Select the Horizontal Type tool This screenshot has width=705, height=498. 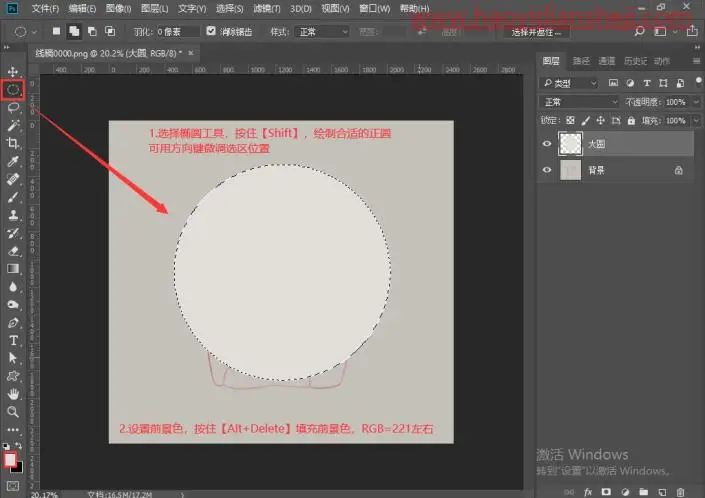tap(13, 340)
